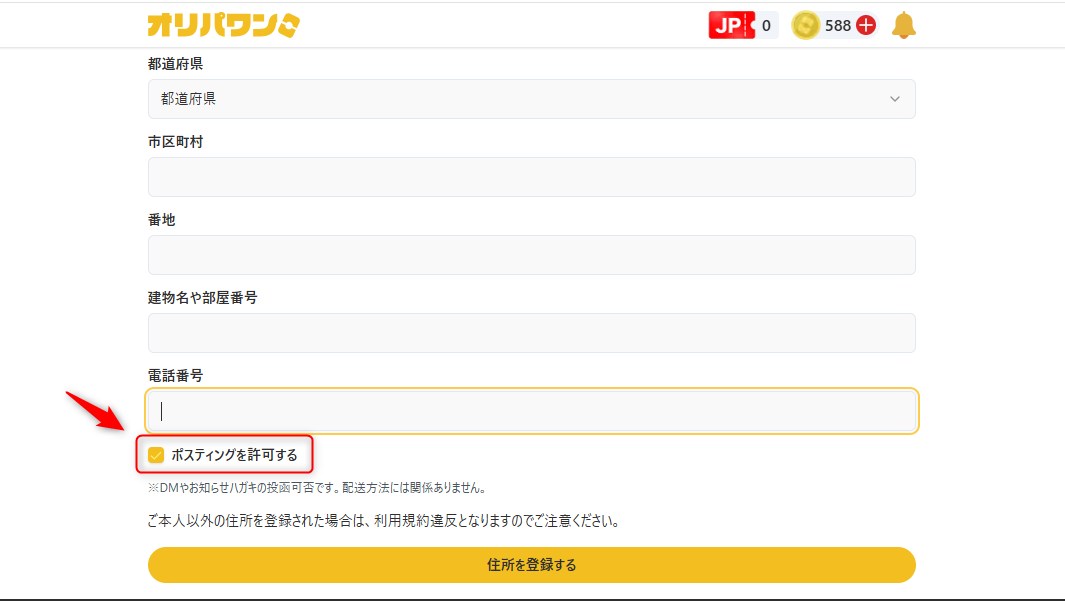Open the notification bell

coord(904,25)
